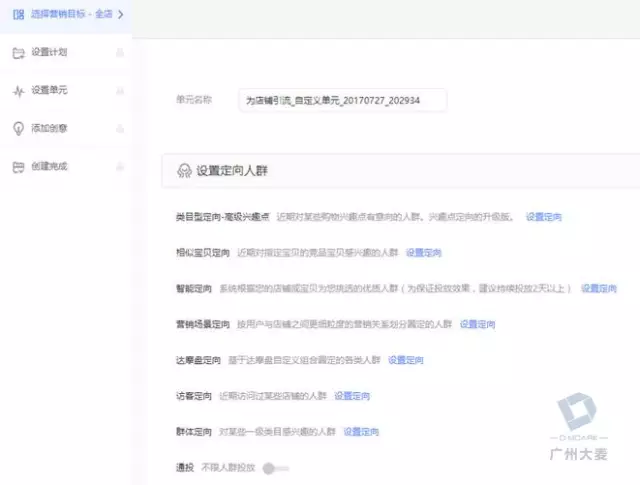Open the 设置计划 step in sidebar
640x485 pixels.
coord(49,52)
